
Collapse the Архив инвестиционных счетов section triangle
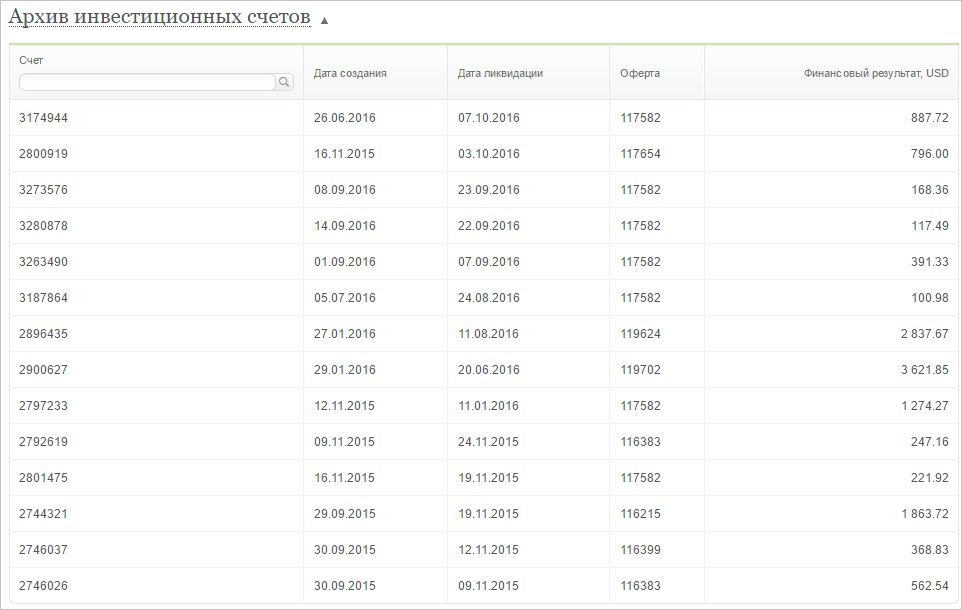click(x=324, y=21)
